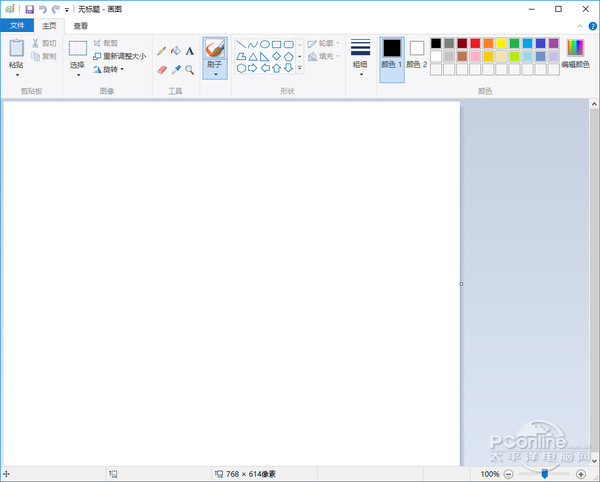Viewport: 600px width, 482px height.
Task: Click the vertical scrollbar up arrow
Action: (x=594, y=104)
